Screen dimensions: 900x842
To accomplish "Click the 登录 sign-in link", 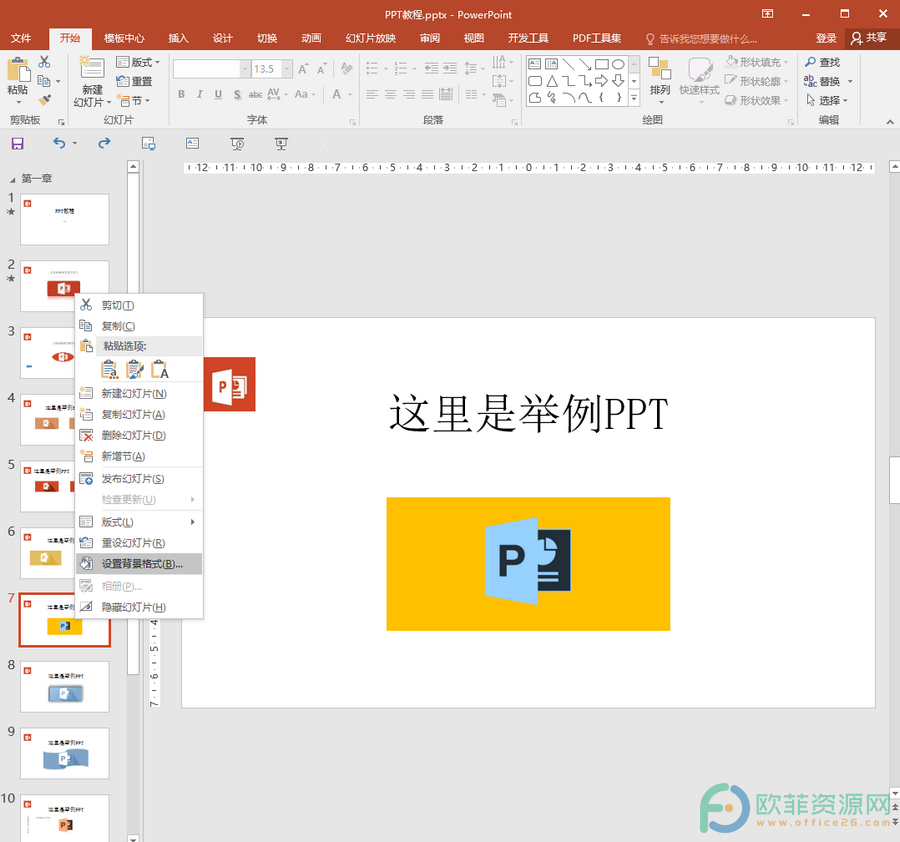I will [826, 38].
